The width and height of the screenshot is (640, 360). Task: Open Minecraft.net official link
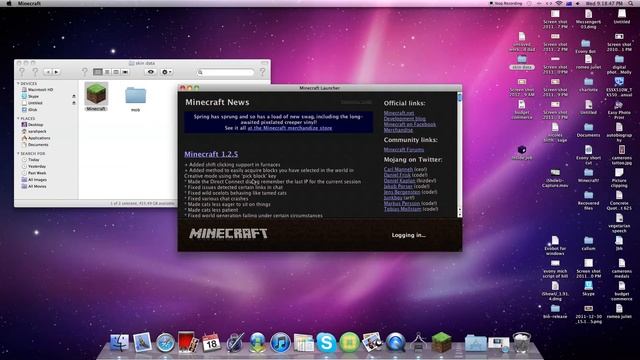pos(399,113)
